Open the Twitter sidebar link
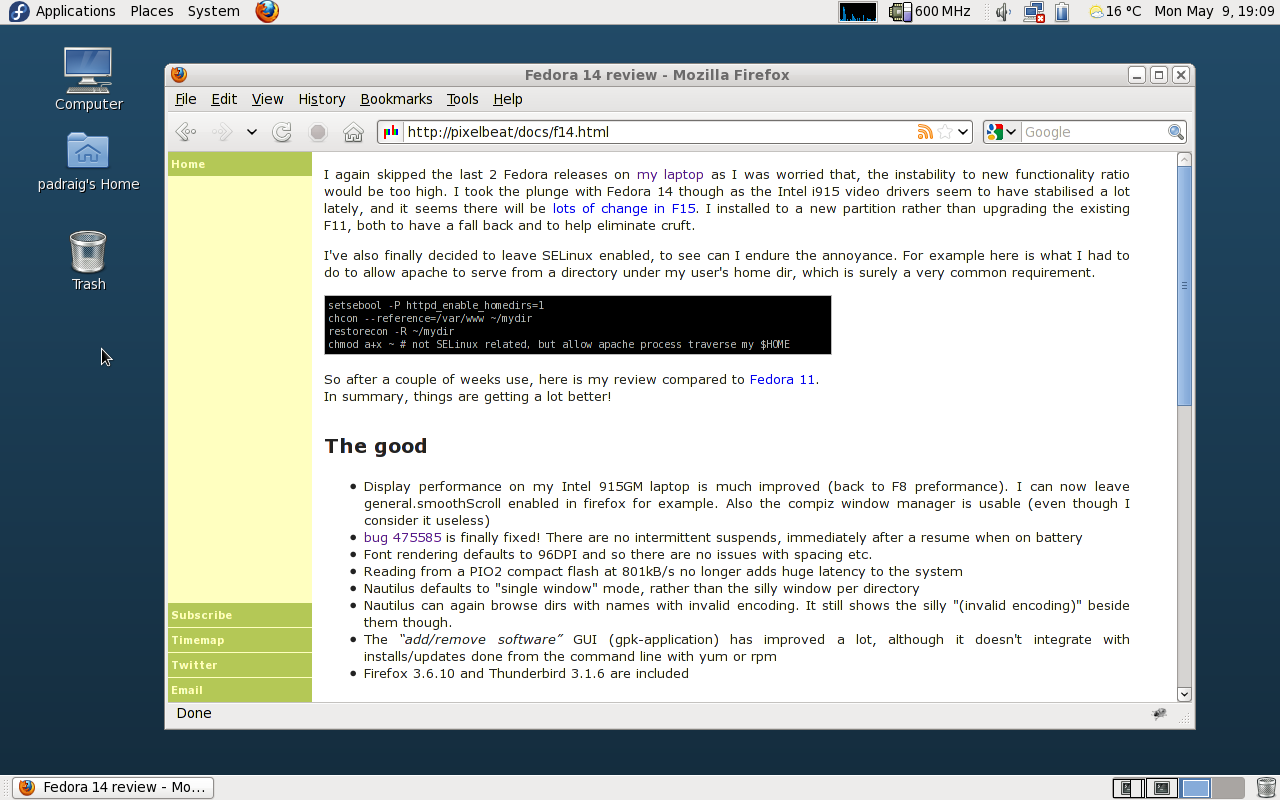This screenshot has width=1280, height=800. [240, 665]
